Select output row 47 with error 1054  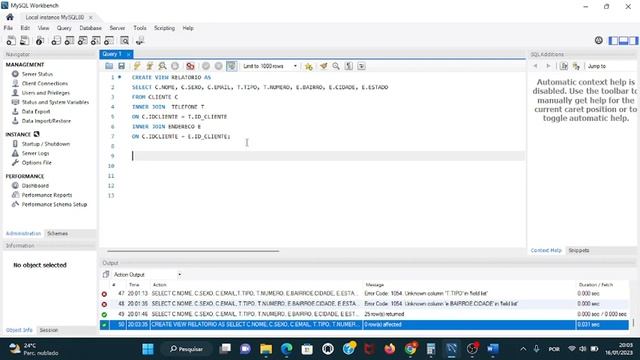tap(364, 293)
